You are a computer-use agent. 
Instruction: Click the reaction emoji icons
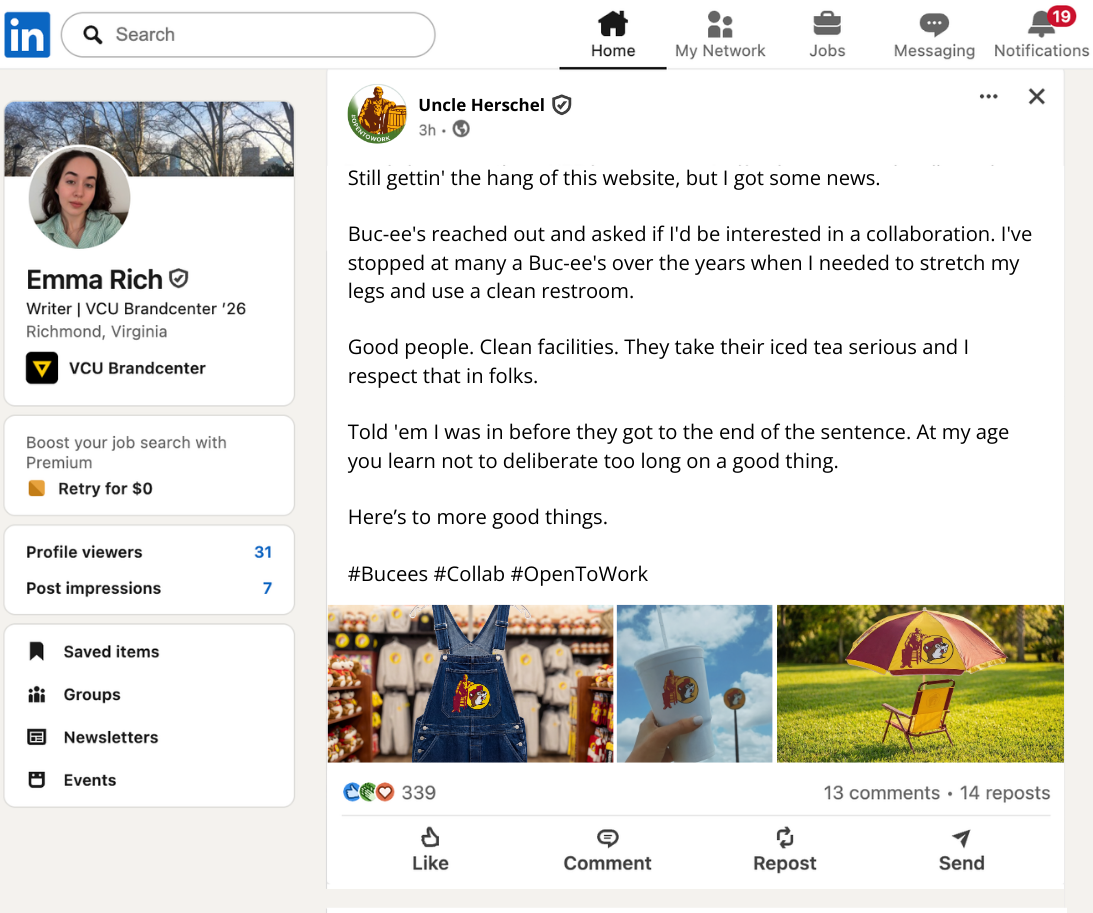[369, 792]
